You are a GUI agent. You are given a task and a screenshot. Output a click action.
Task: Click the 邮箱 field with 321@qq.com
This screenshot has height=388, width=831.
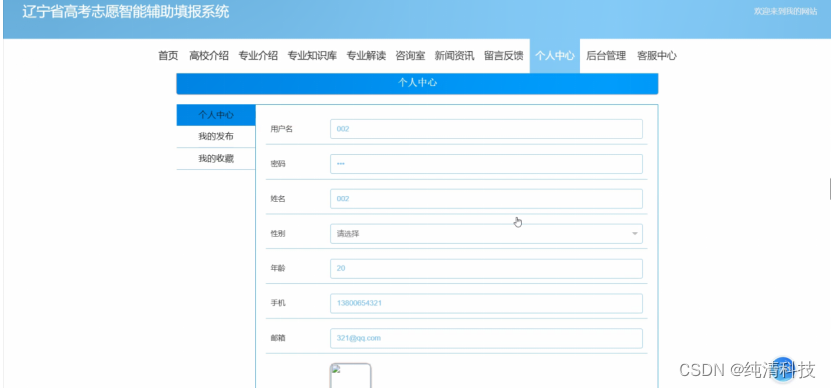pos(486,338)
